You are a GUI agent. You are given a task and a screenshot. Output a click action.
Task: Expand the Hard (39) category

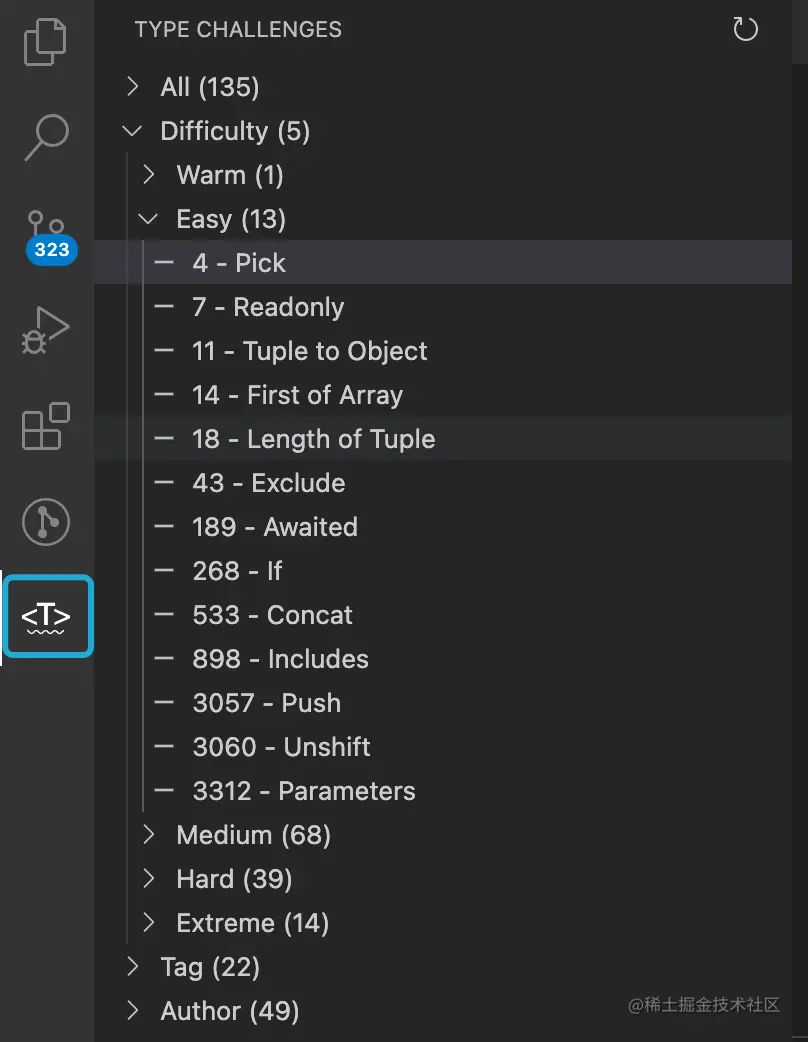pyautogui.click(x=234, y=879)
